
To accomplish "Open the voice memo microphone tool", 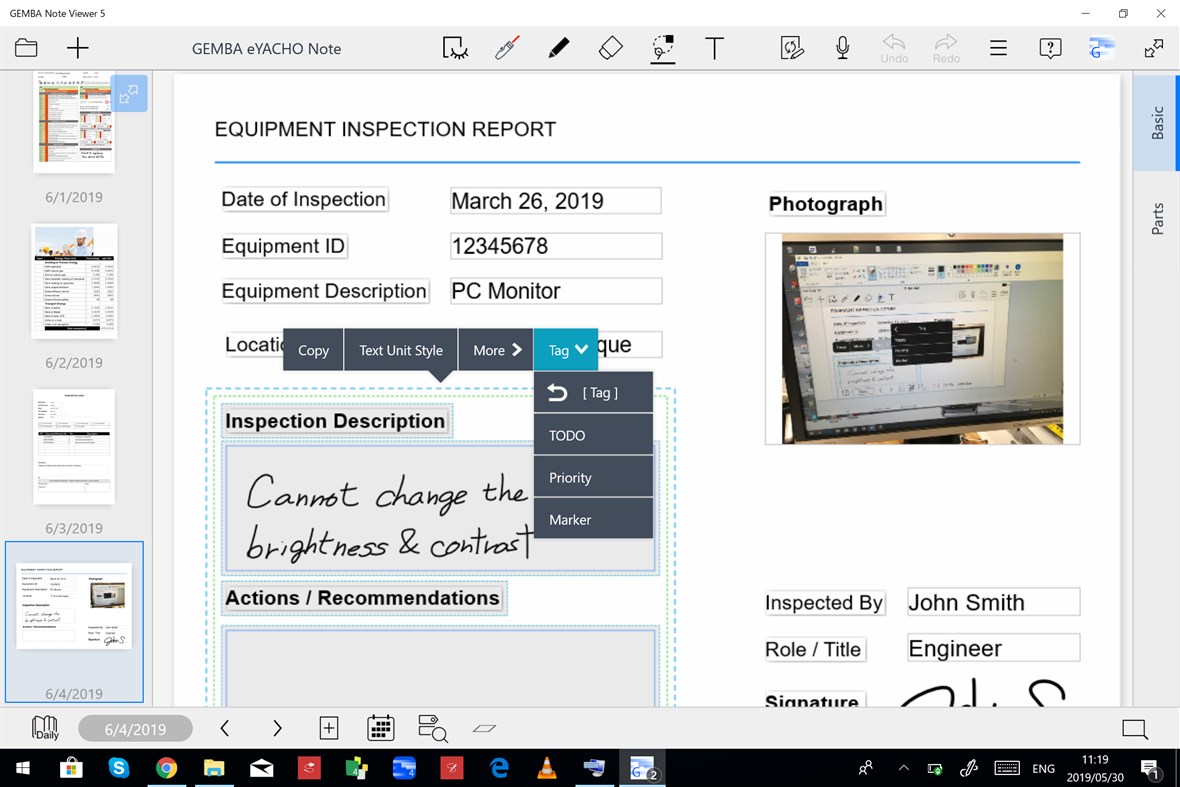I will [x=842, y=47].
